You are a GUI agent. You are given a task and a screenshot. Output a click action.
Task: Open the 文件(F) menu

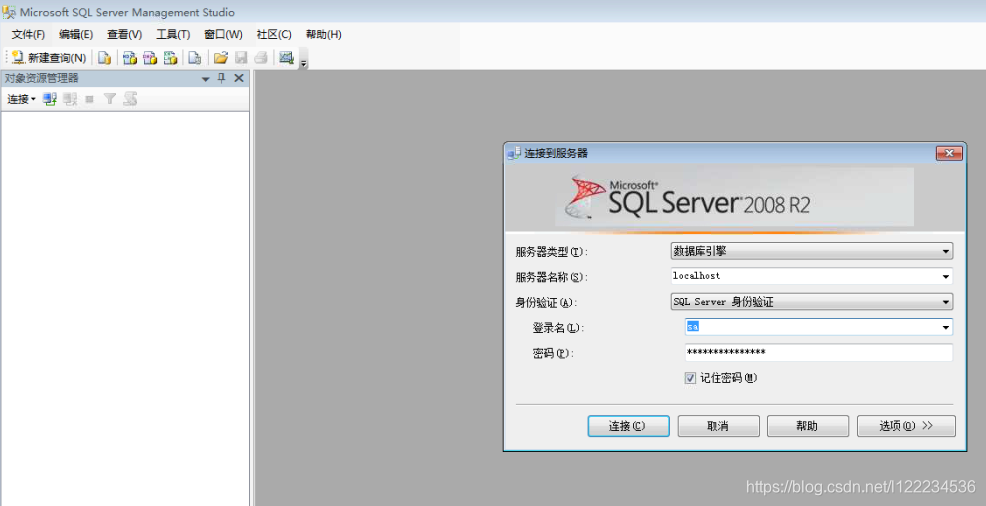pos(28,35)
